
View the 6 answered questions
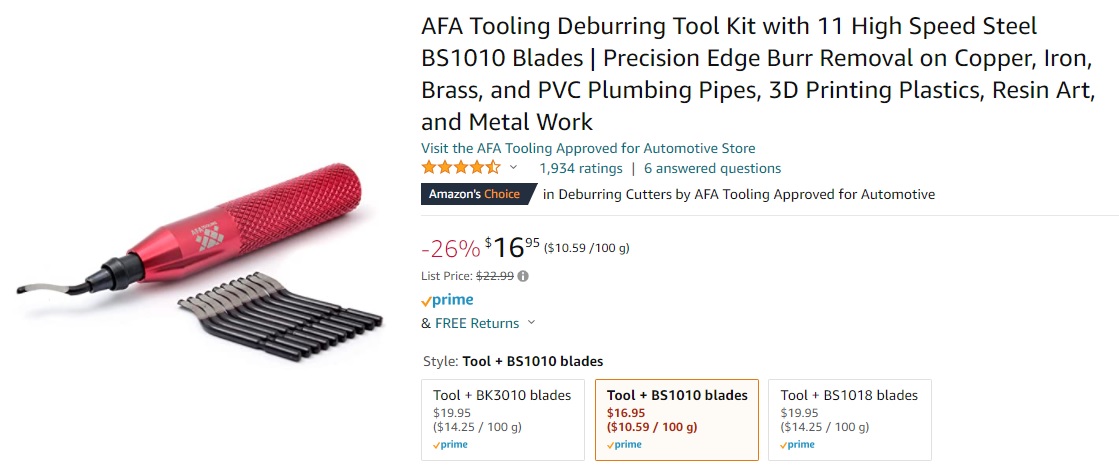coord(712,168)
